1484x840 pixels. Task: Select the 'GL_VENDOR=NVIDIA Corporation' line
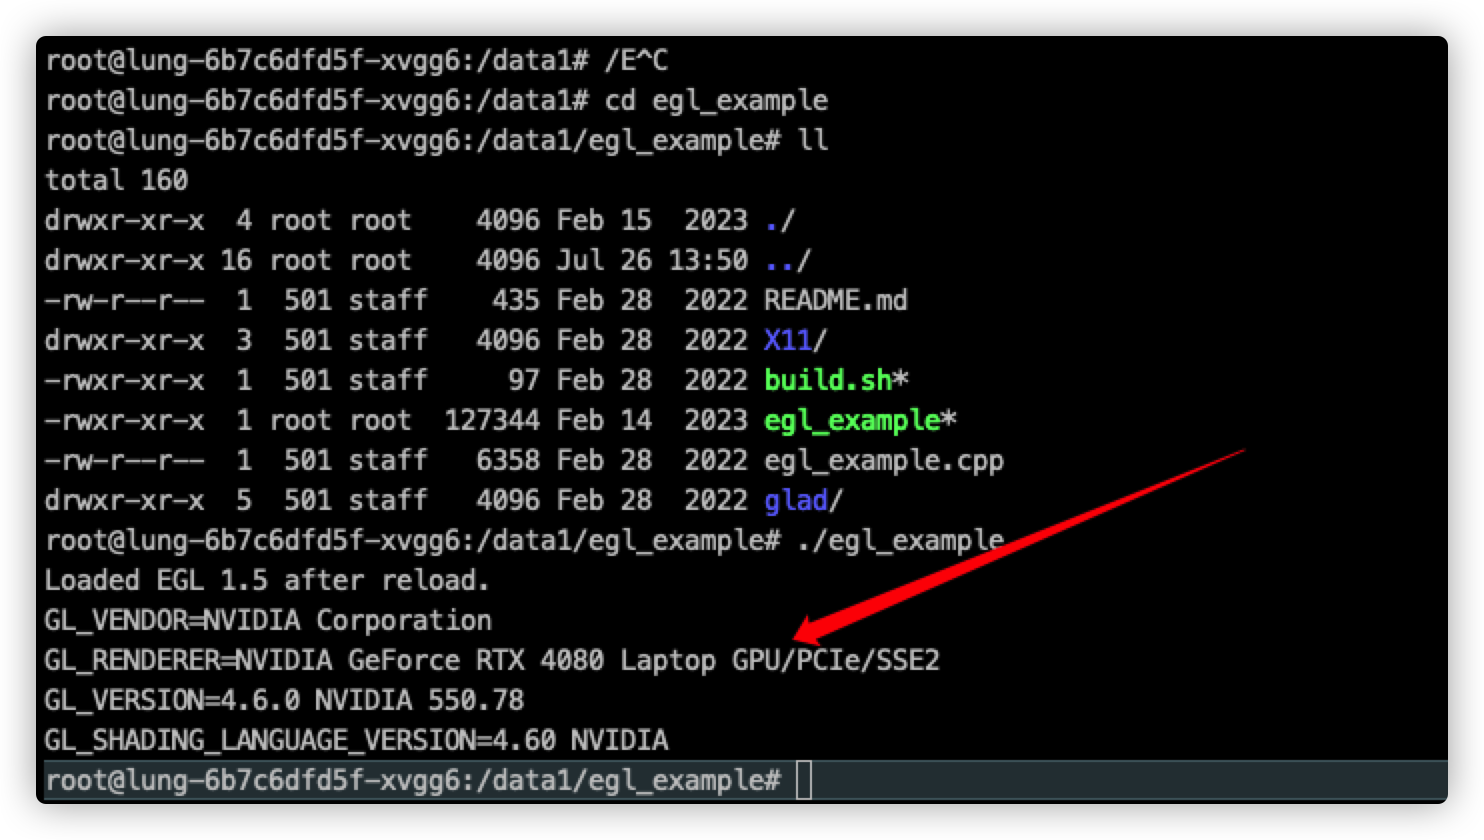click(268, 621)
